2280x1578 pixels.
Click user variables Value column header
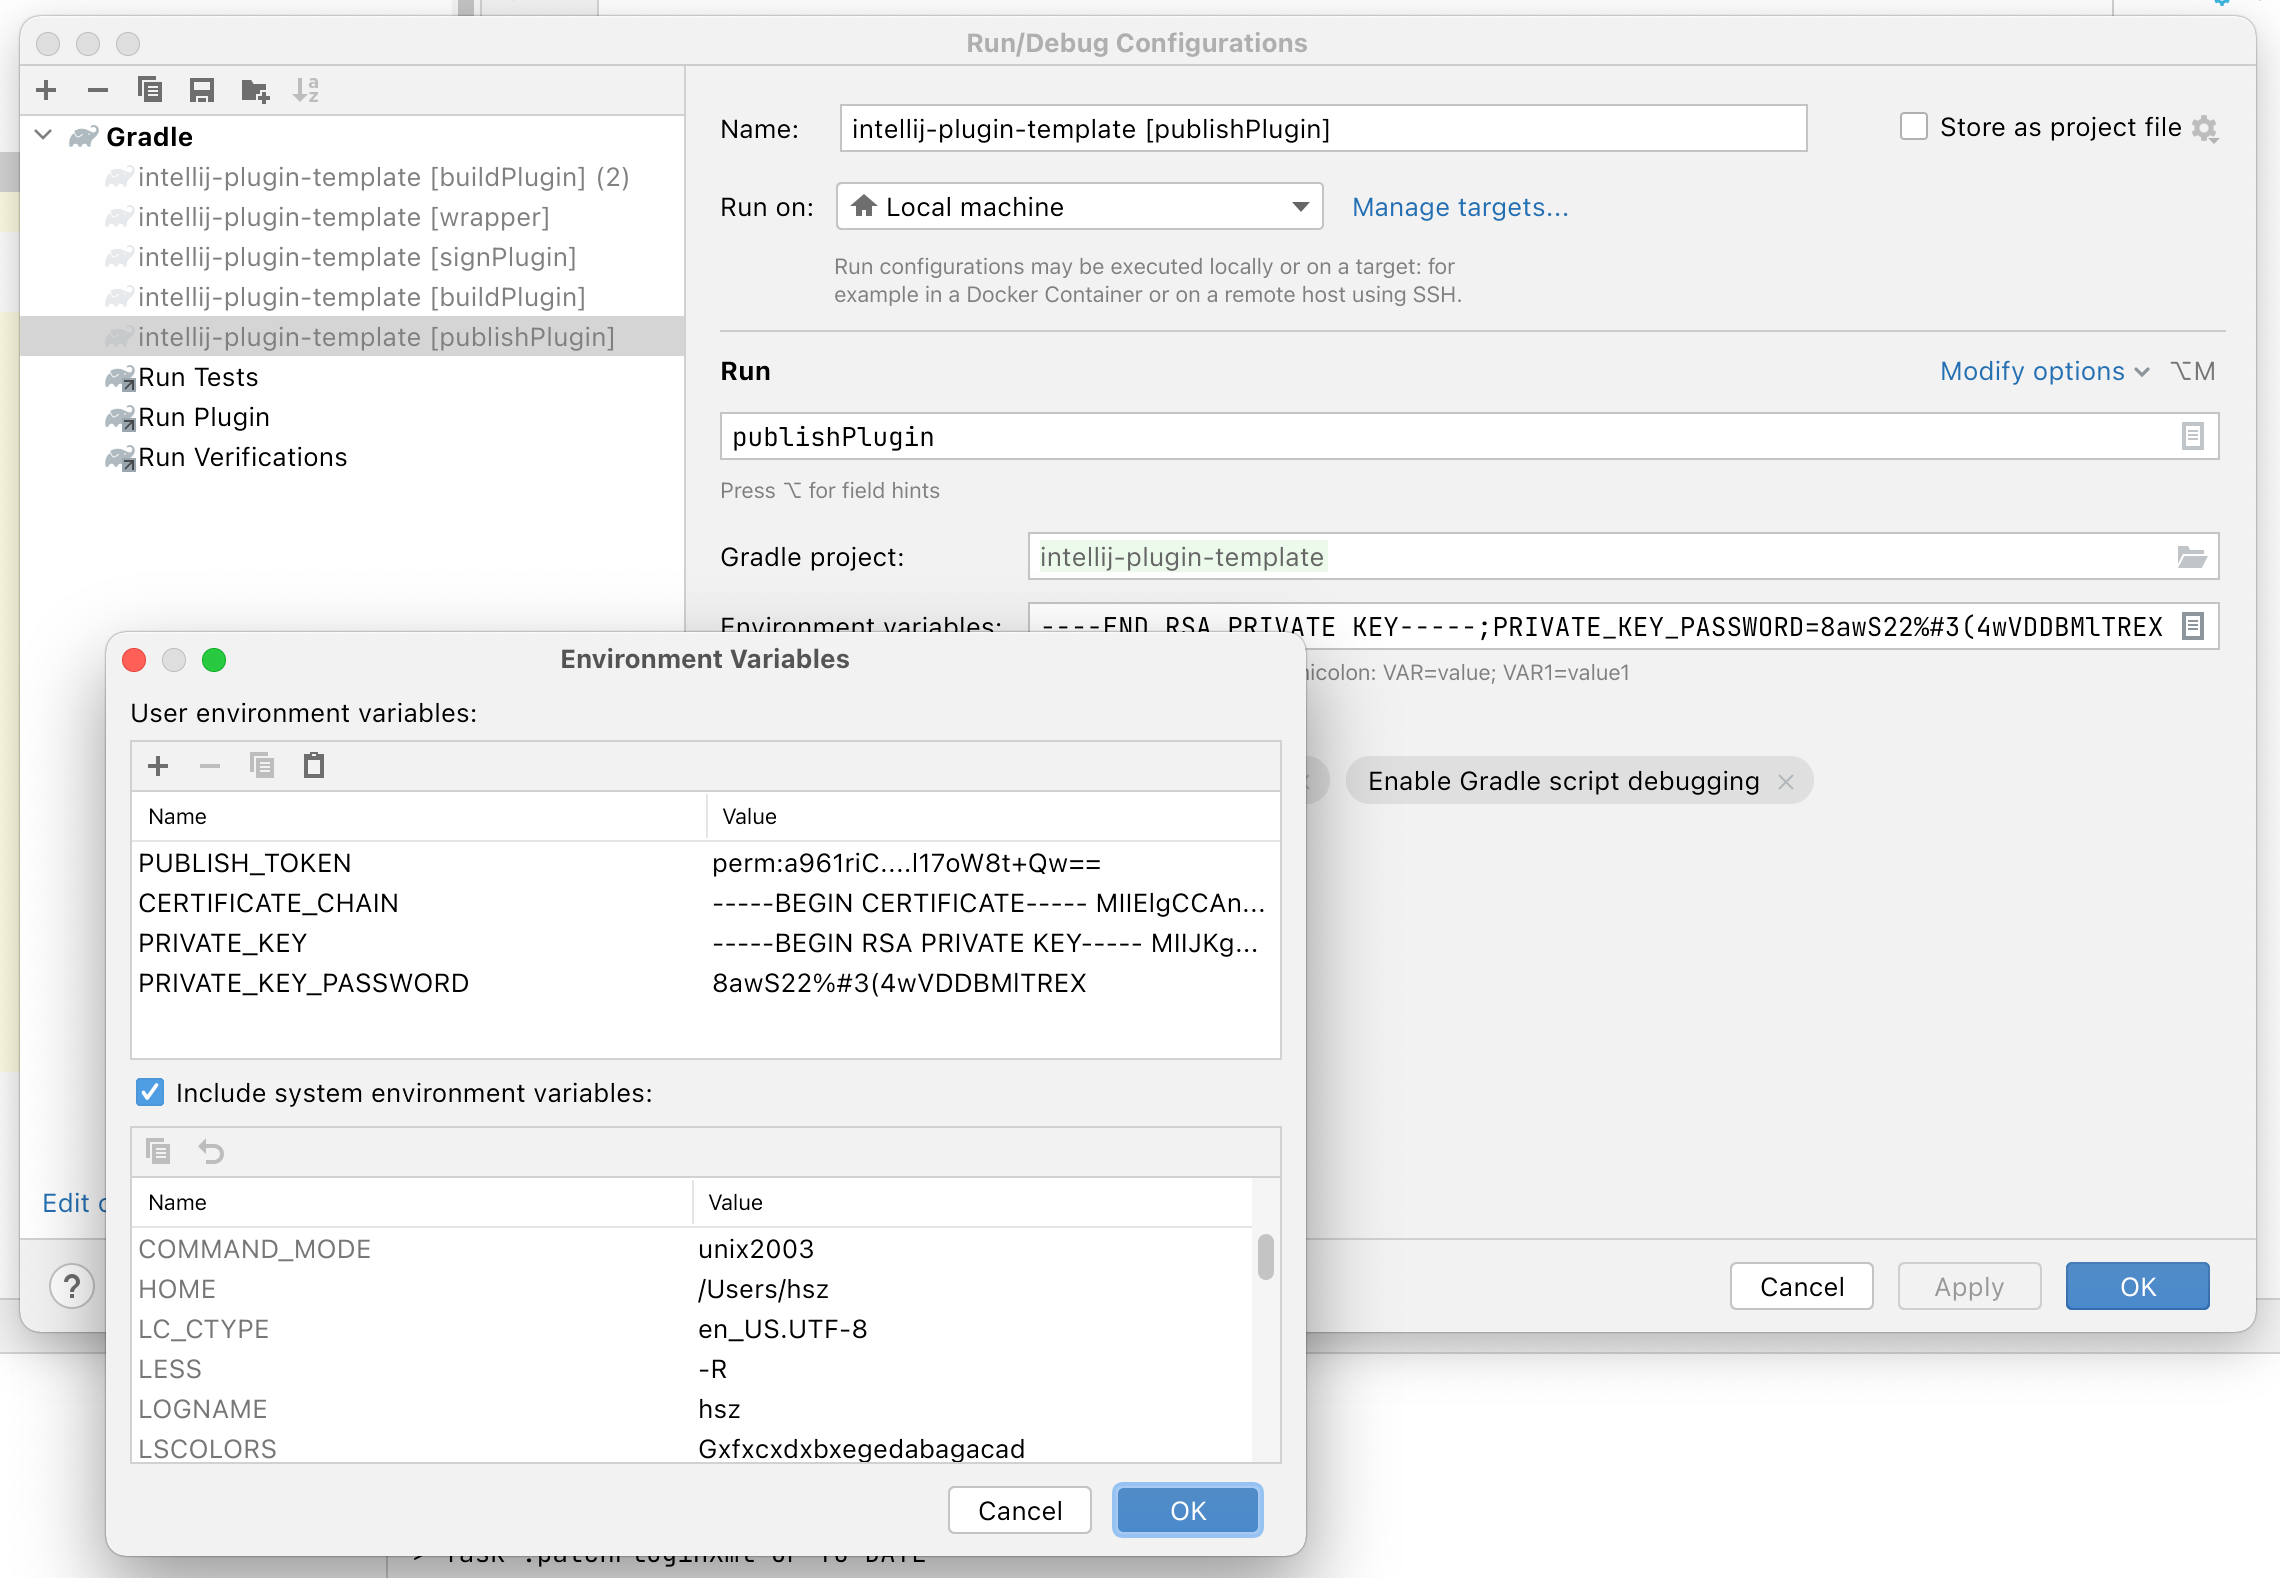(994, 817)
